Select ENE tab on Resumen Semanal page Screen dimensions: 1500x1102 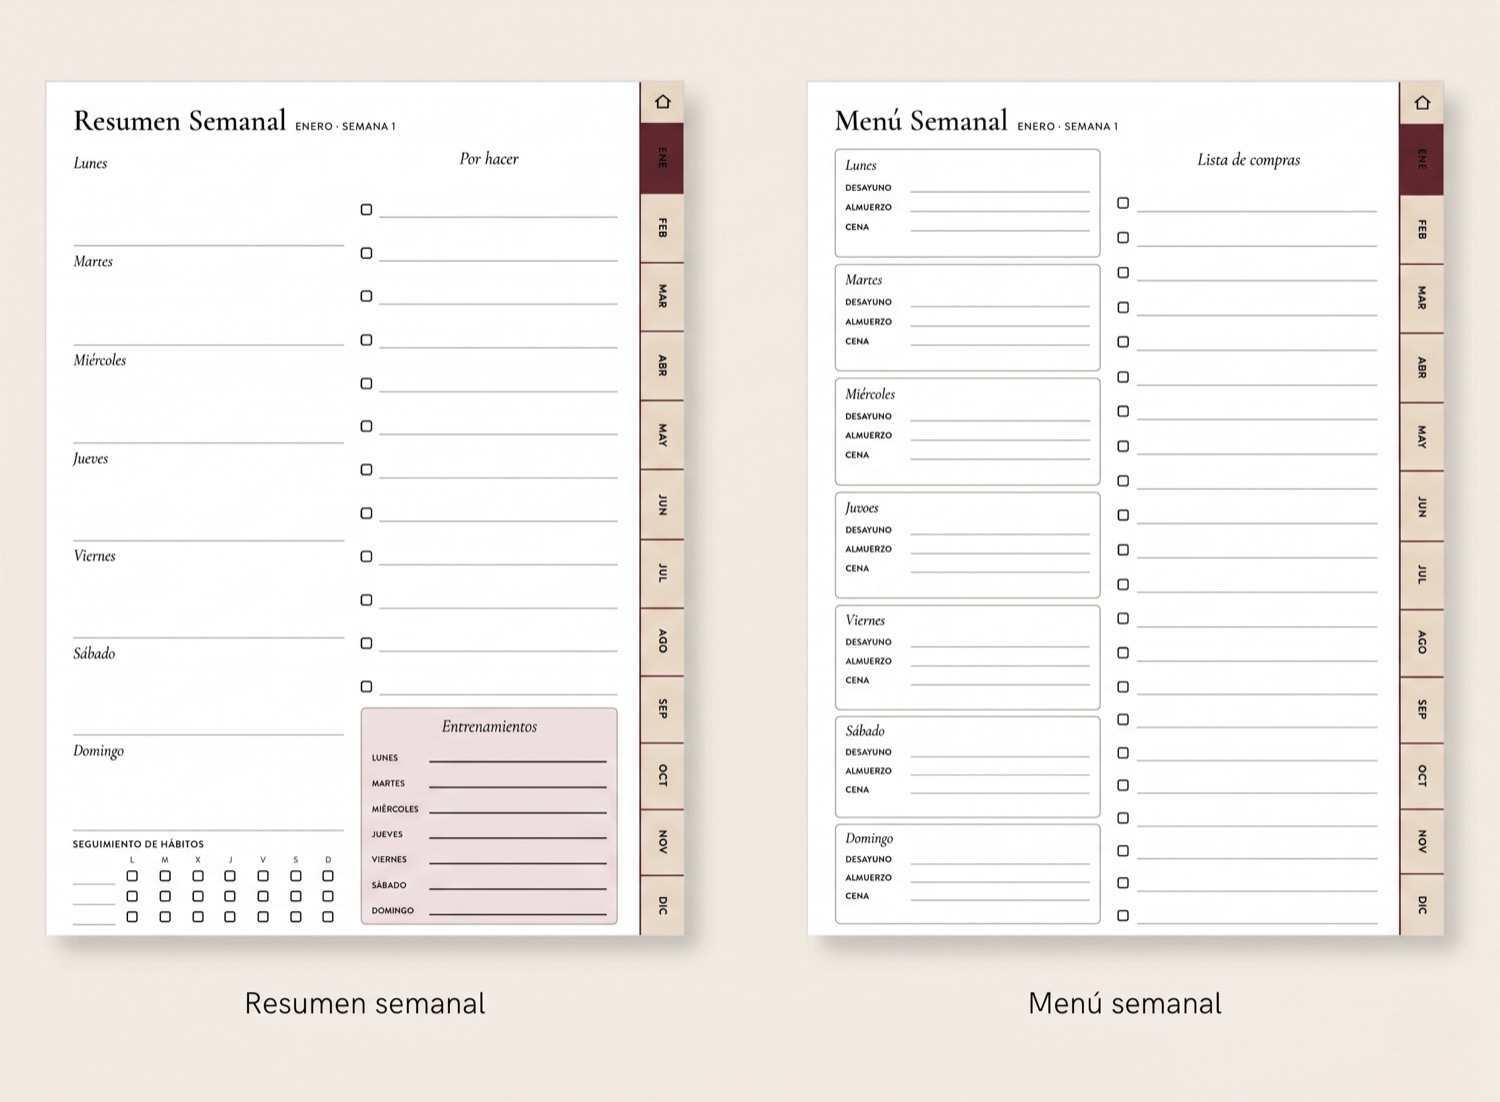(662, 158)
